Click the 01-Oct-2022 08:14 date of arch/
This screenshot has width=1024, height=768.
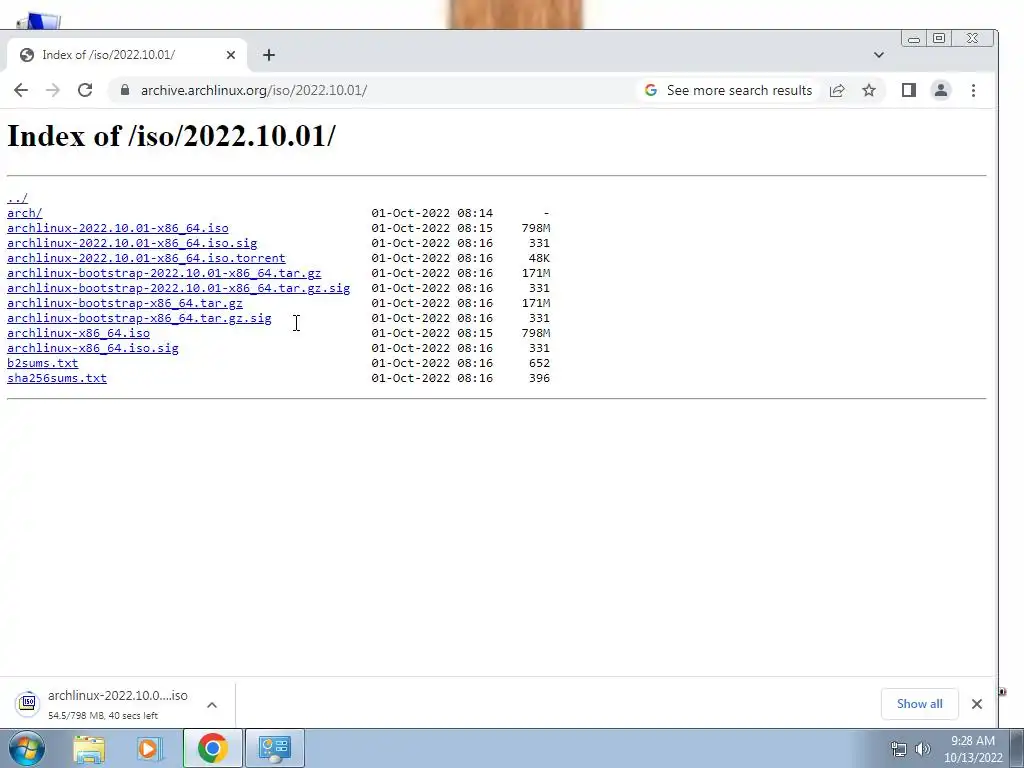(432, 213)
